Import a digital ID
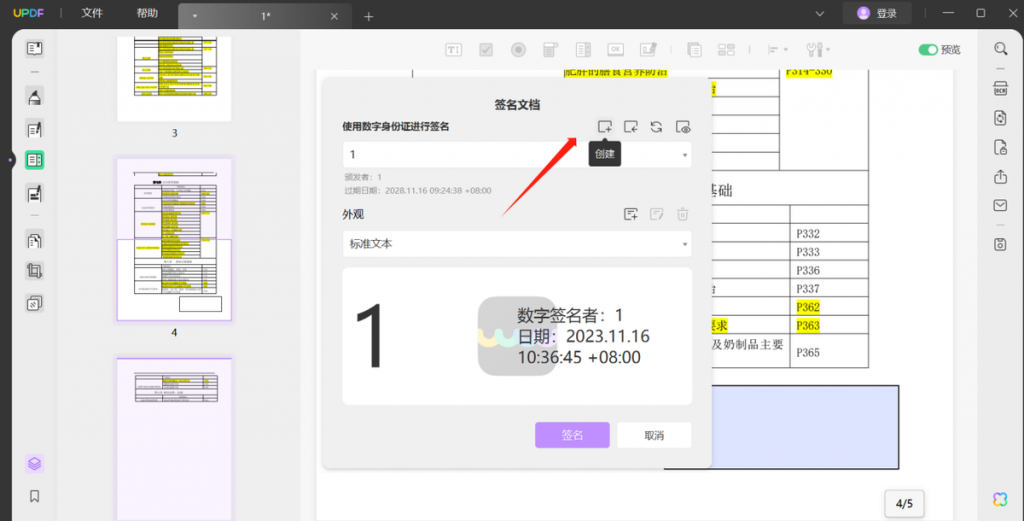Image resolution: width=1024 pixels, height=521 pixels. (630, 127)
